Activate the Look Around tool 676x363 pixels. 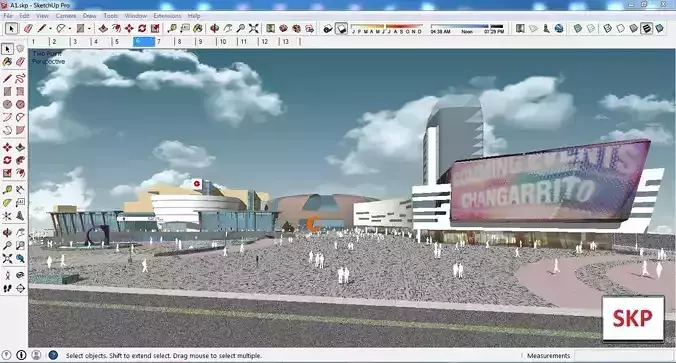20,275
